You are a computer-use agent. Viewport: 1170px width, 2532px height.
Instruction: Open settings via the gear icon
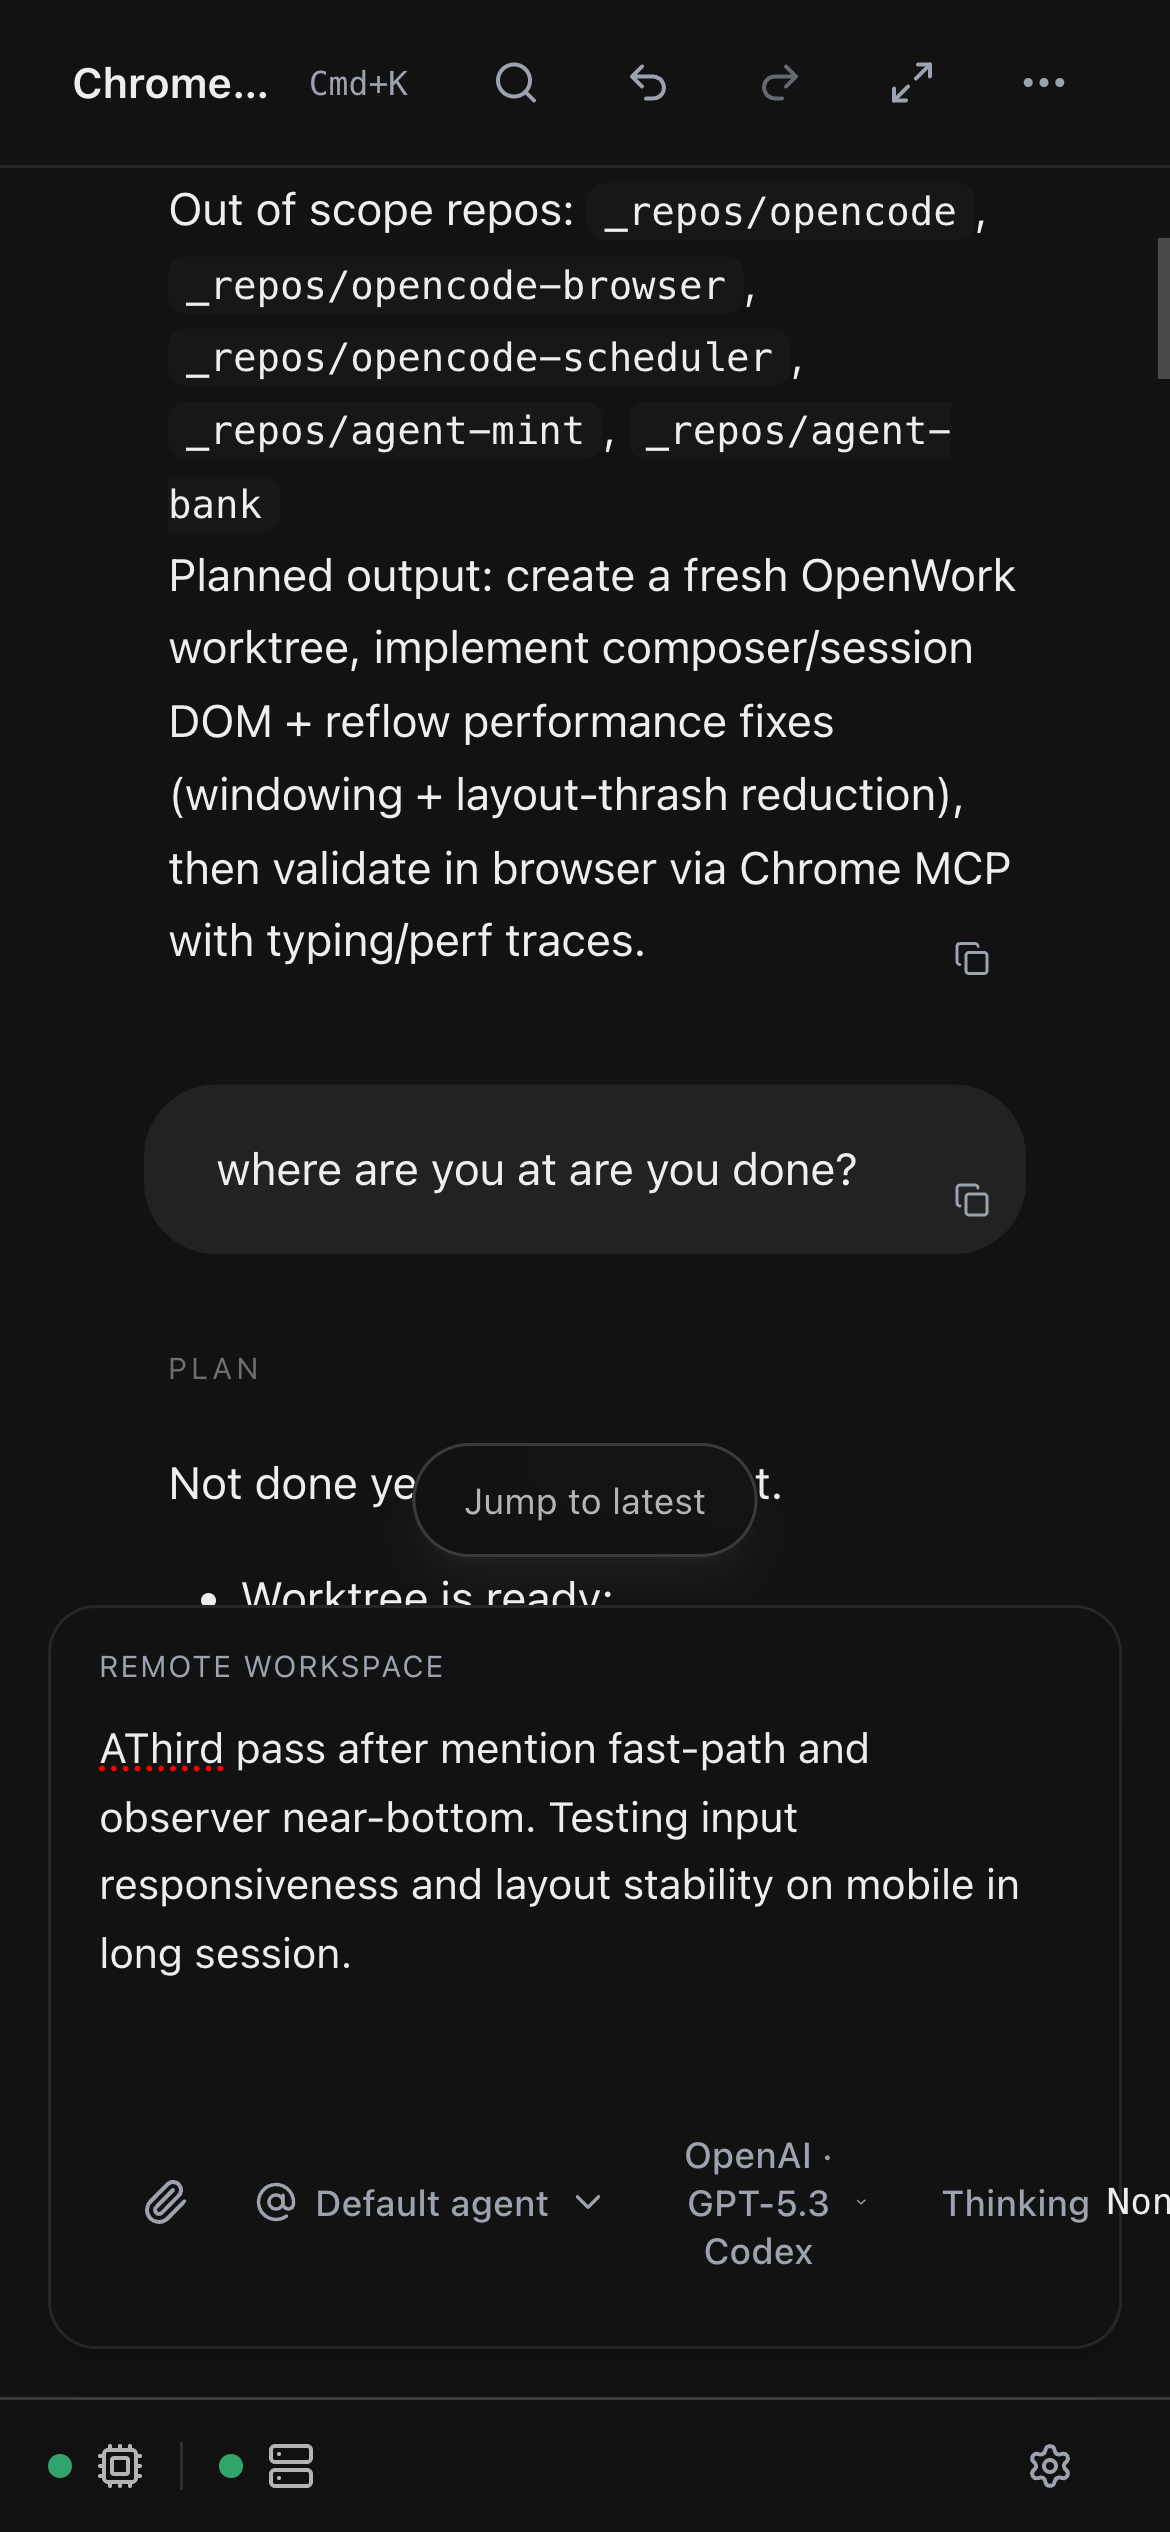click(x=1050, y=2466)
